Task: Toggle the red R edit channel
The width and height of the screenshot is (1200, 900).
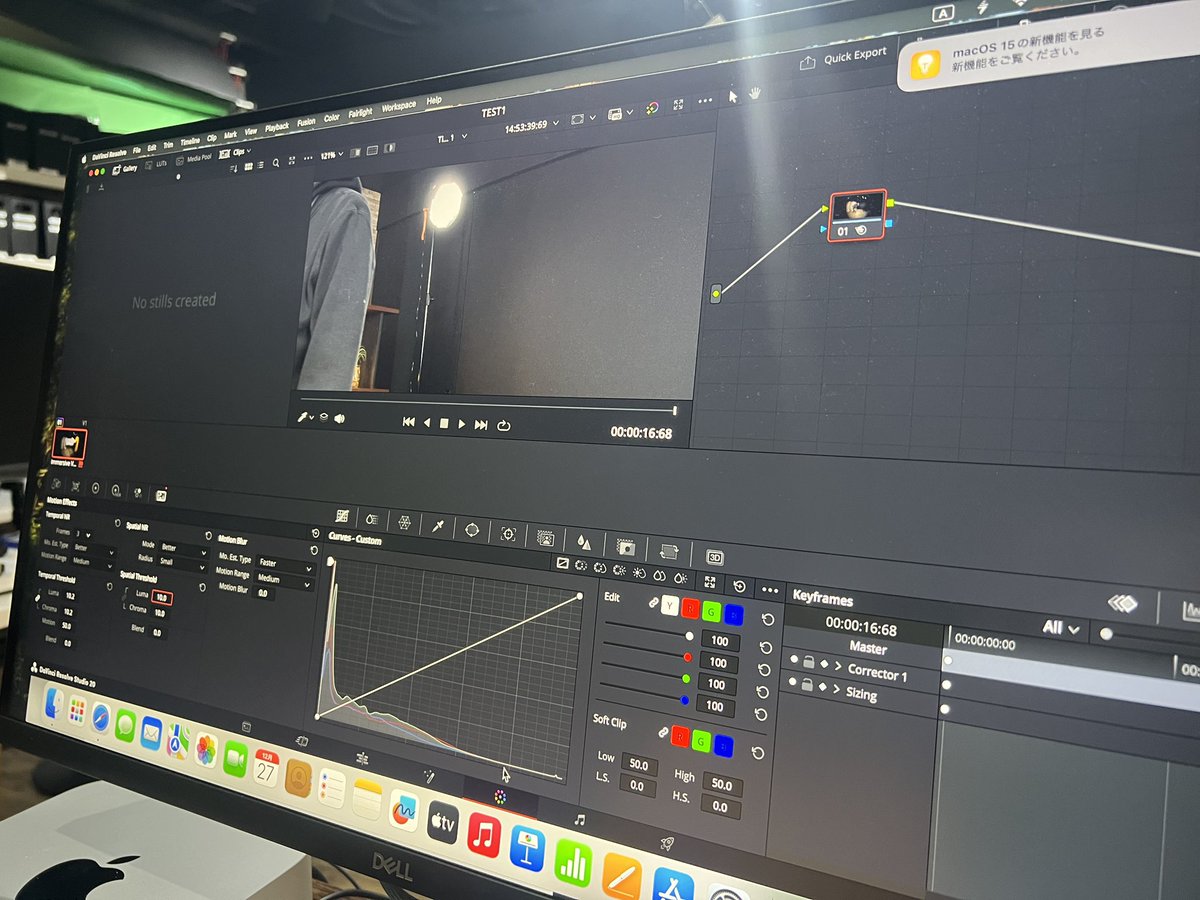Action: (x=690, y=607)
